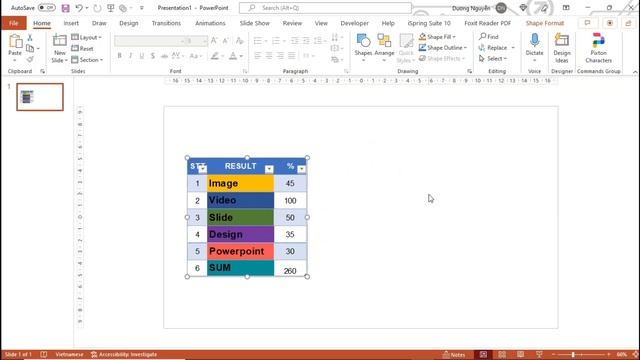Switch to the Insert tab

[x=71, y=23]
